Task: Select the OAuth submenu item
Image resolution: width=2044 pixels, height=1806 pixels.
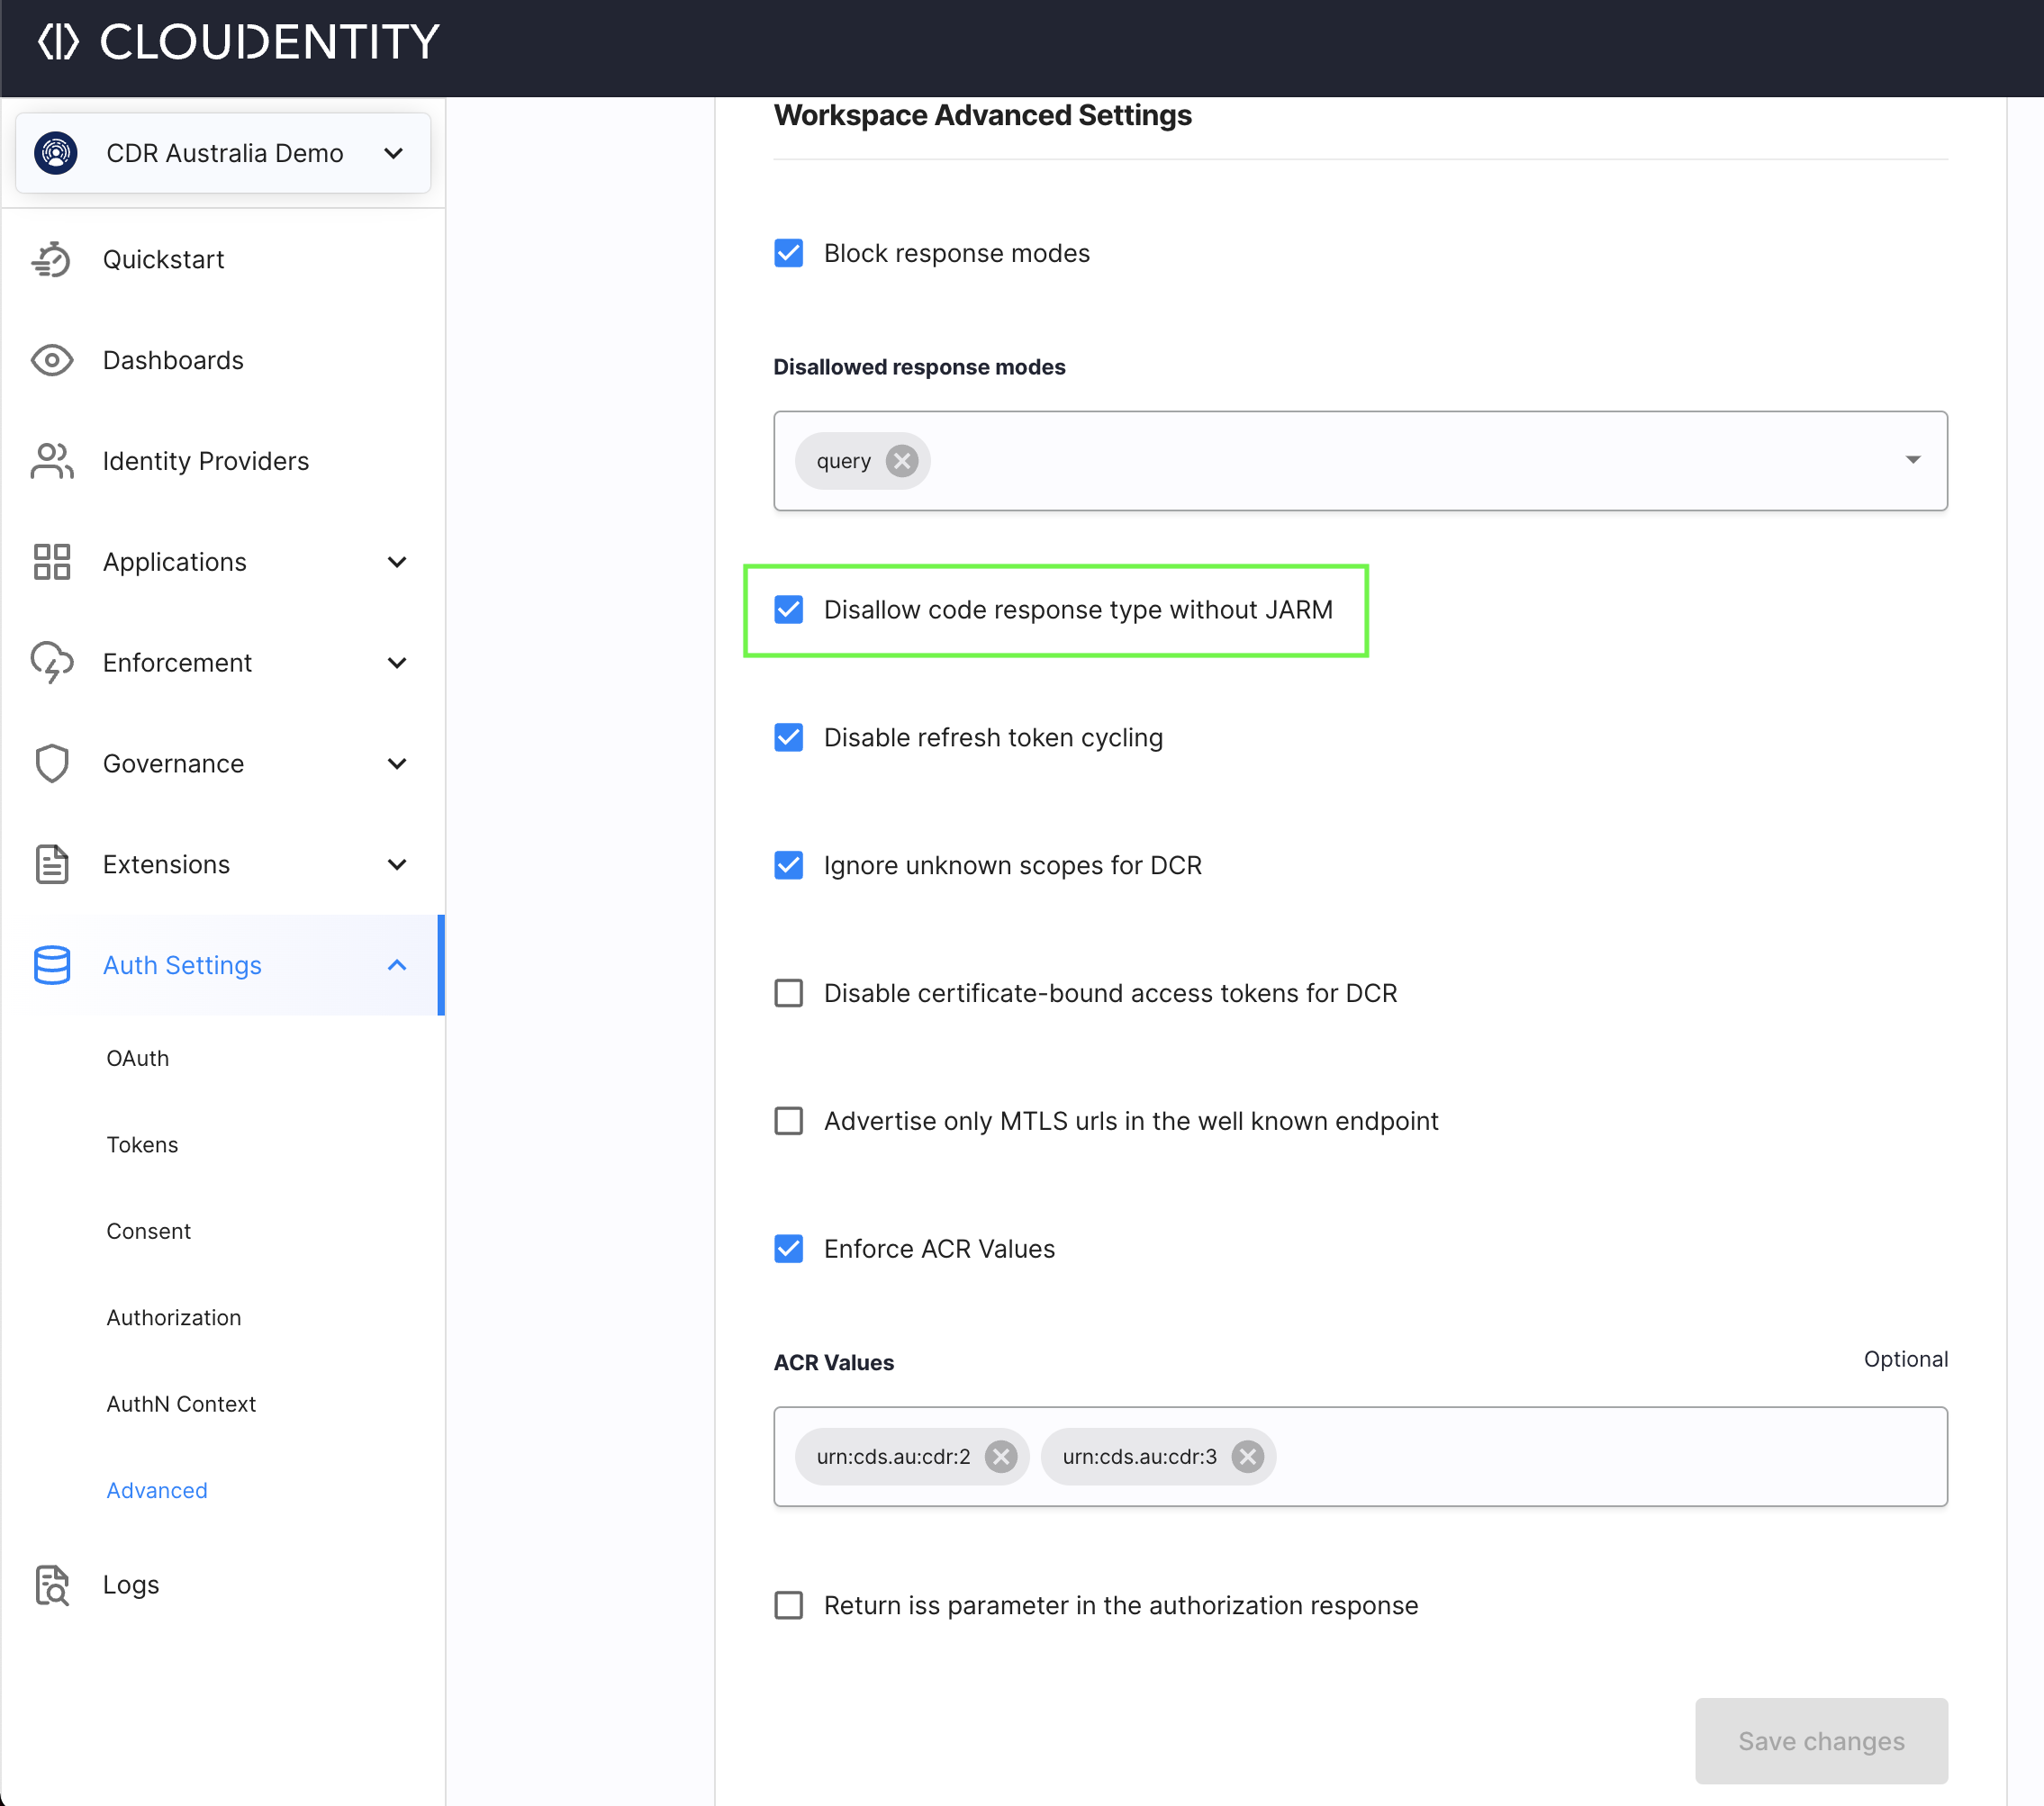Action: (136, 1058)
